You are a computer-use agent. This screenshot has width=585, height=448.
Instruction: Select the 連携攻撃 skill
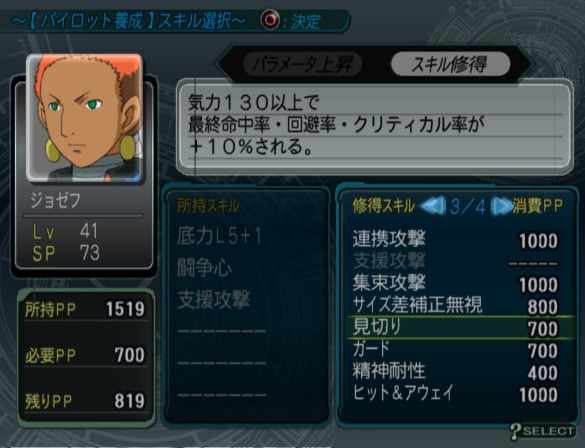456,239
